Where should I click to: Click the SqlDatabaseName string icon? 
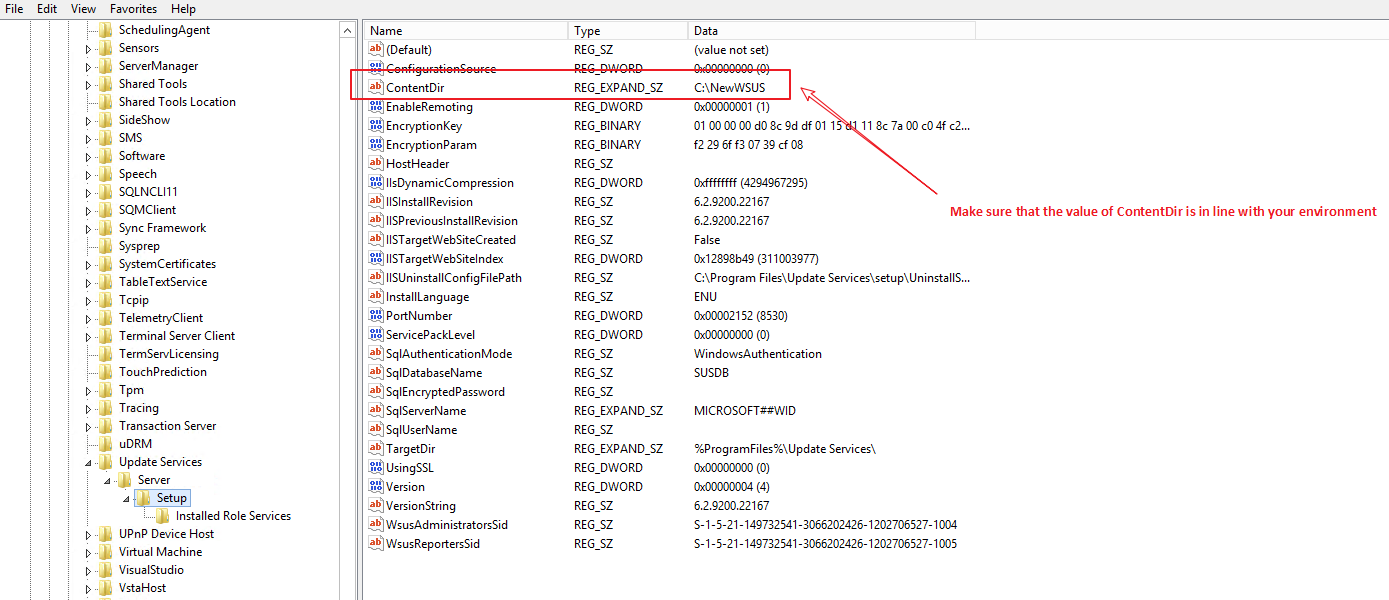tap(376, 373)
